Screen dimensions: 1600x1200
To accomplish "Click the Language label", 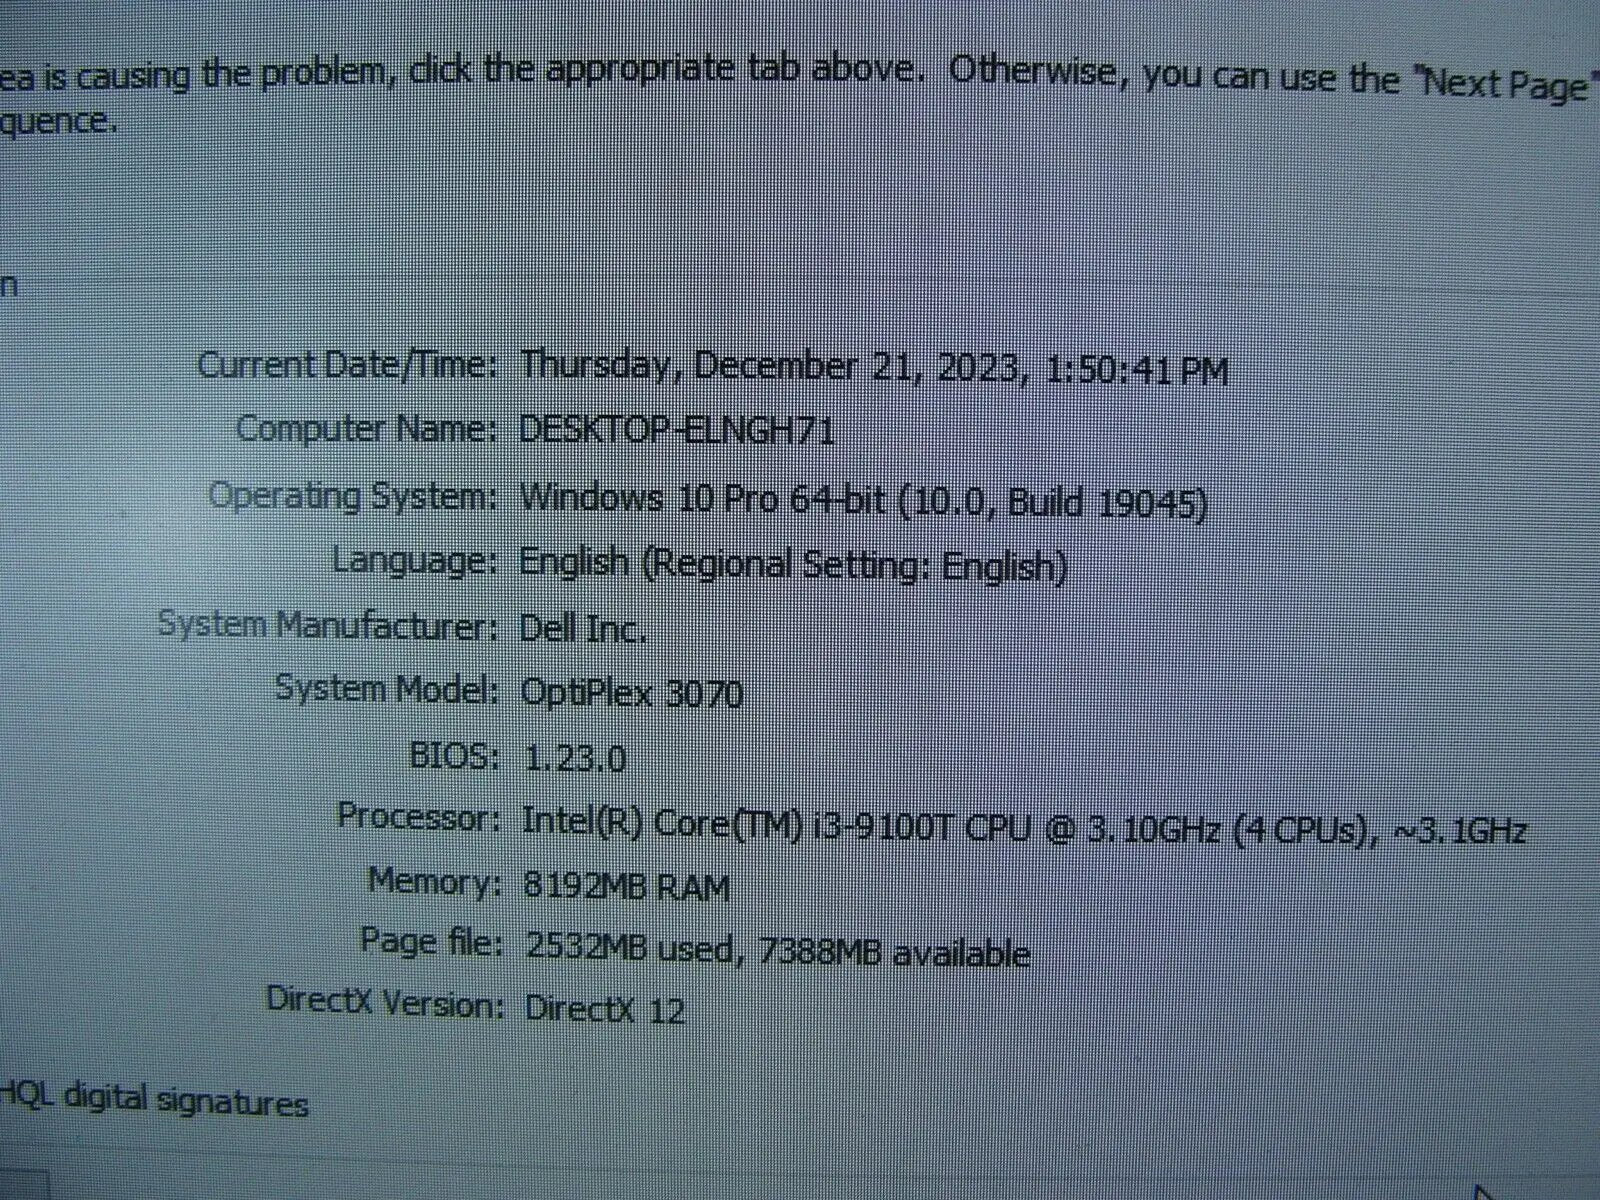I will 414,561.
